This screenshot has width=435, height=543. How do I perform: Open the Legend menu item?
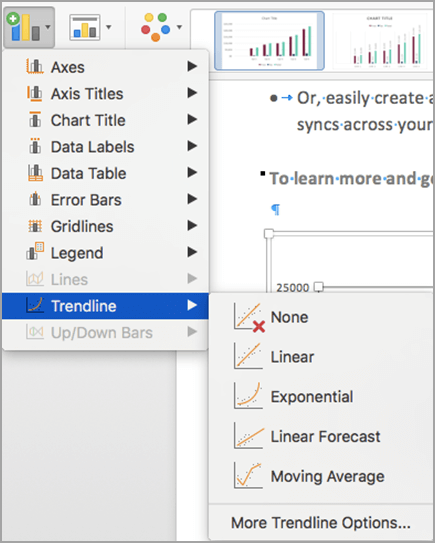105,253
